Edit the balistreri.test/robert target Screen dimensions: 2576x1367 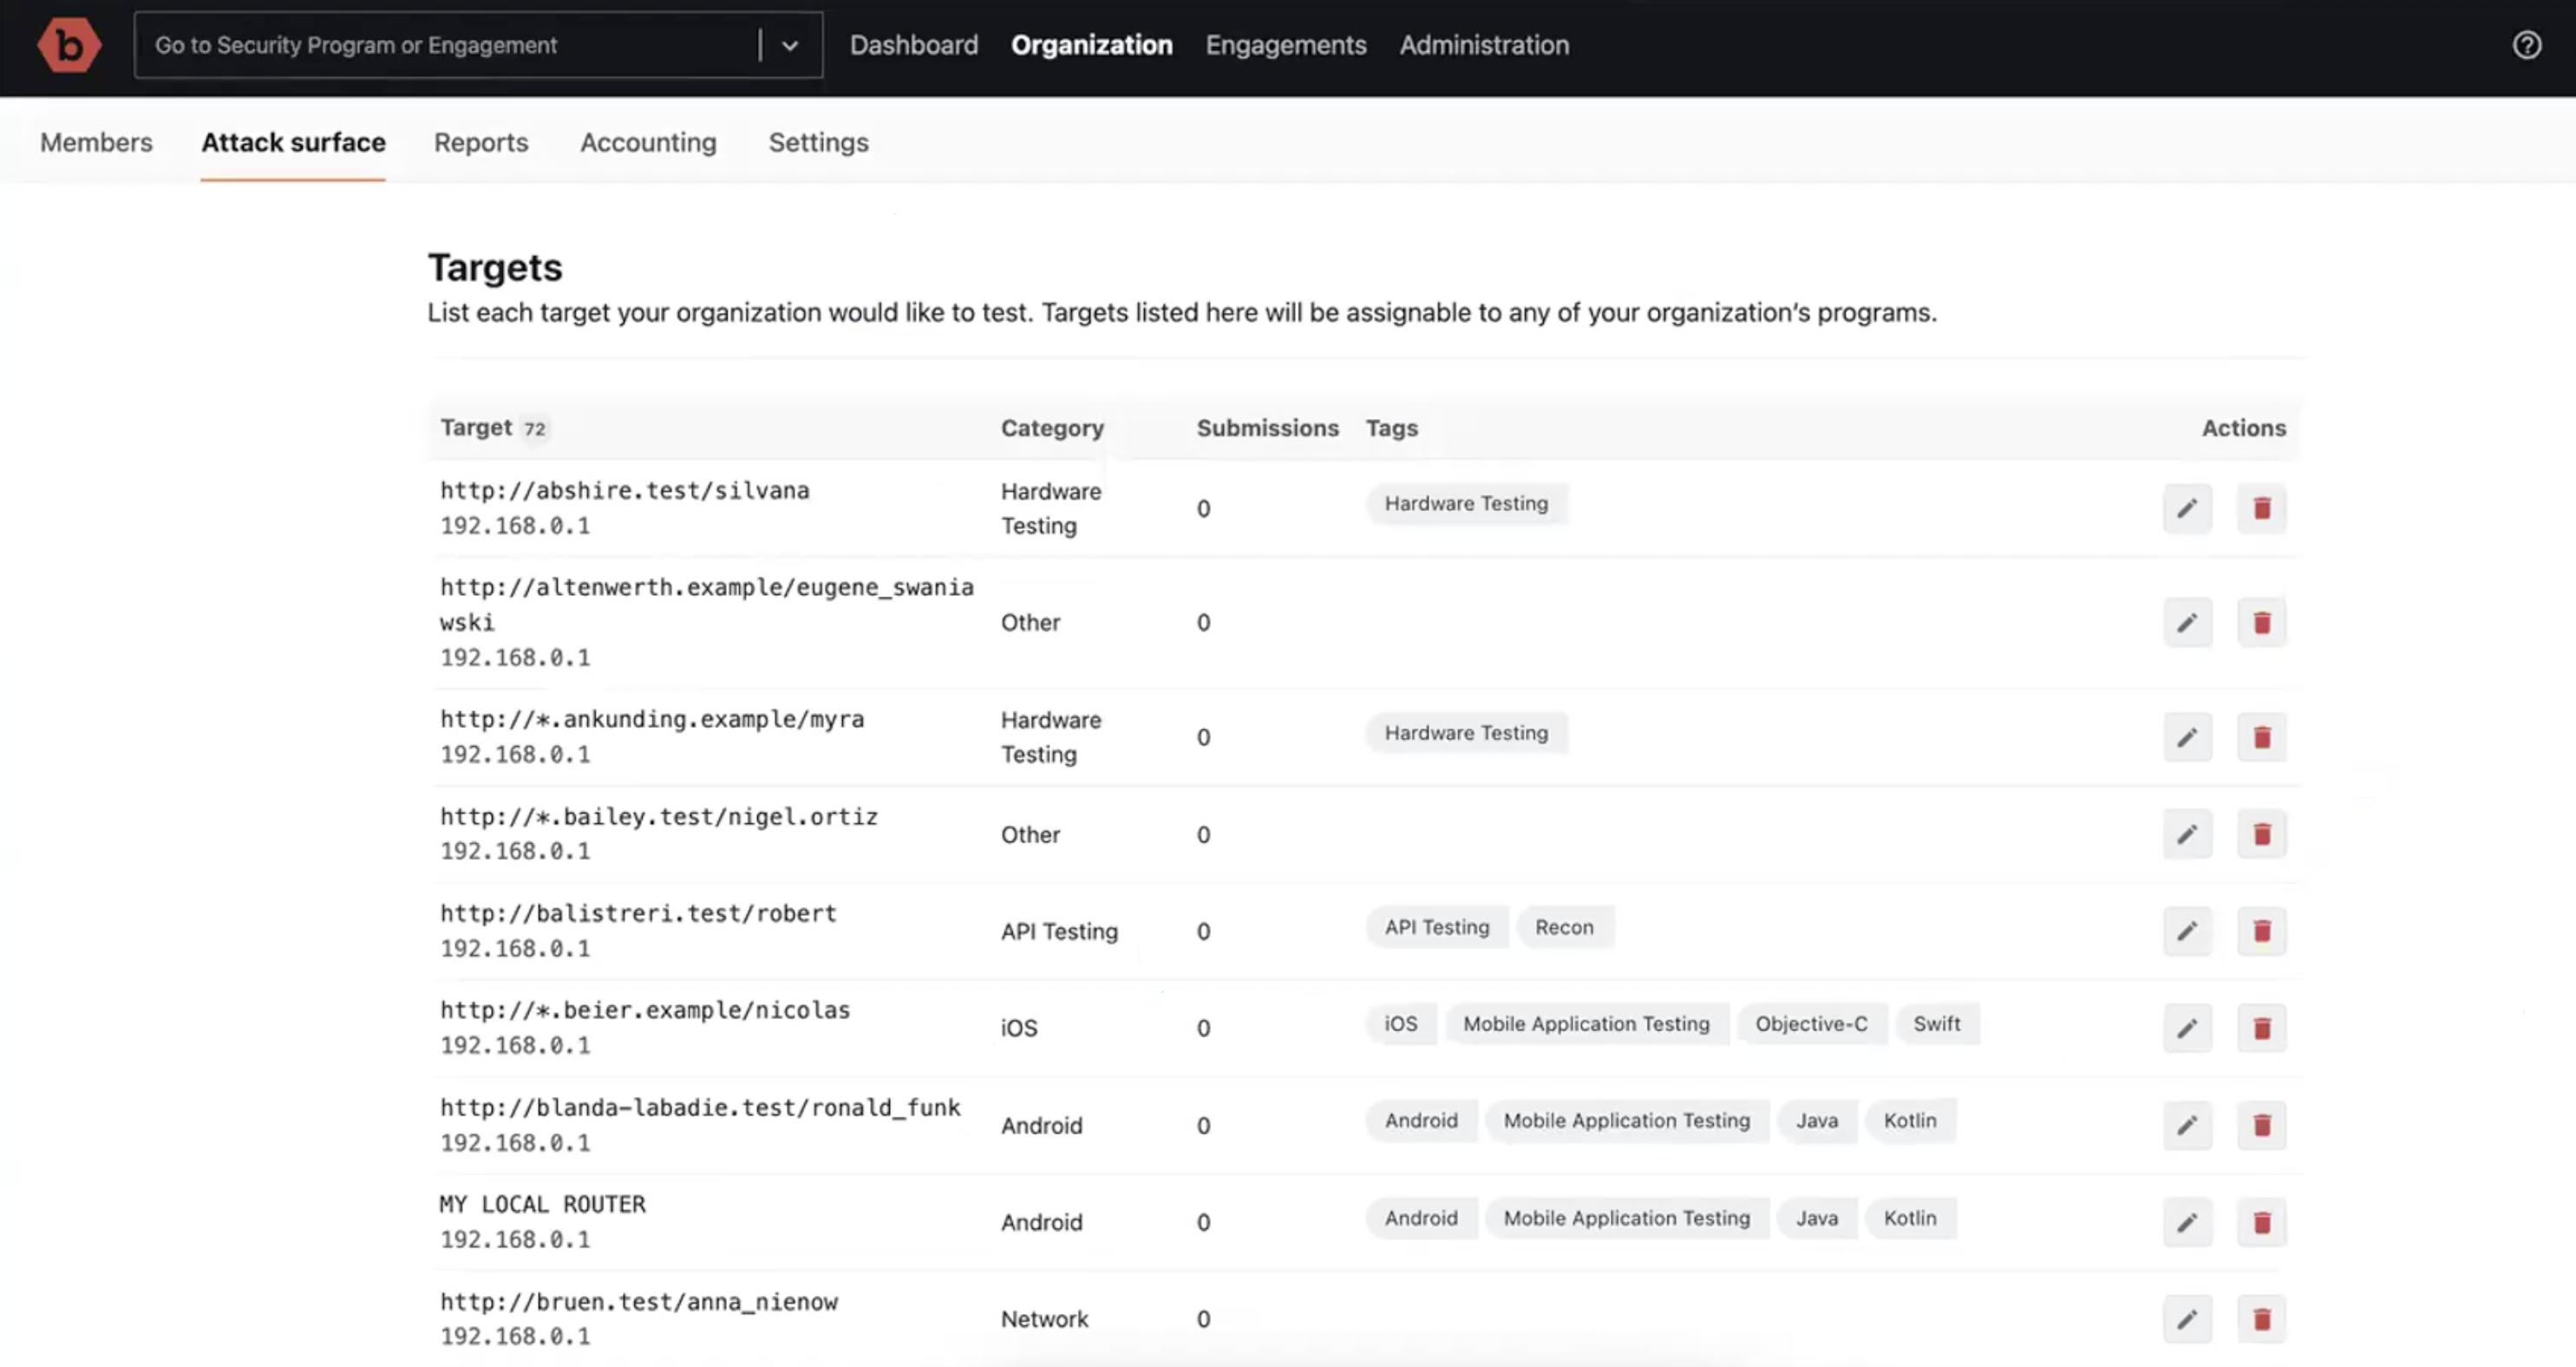pyautogui.click(x=2187, y=931)
